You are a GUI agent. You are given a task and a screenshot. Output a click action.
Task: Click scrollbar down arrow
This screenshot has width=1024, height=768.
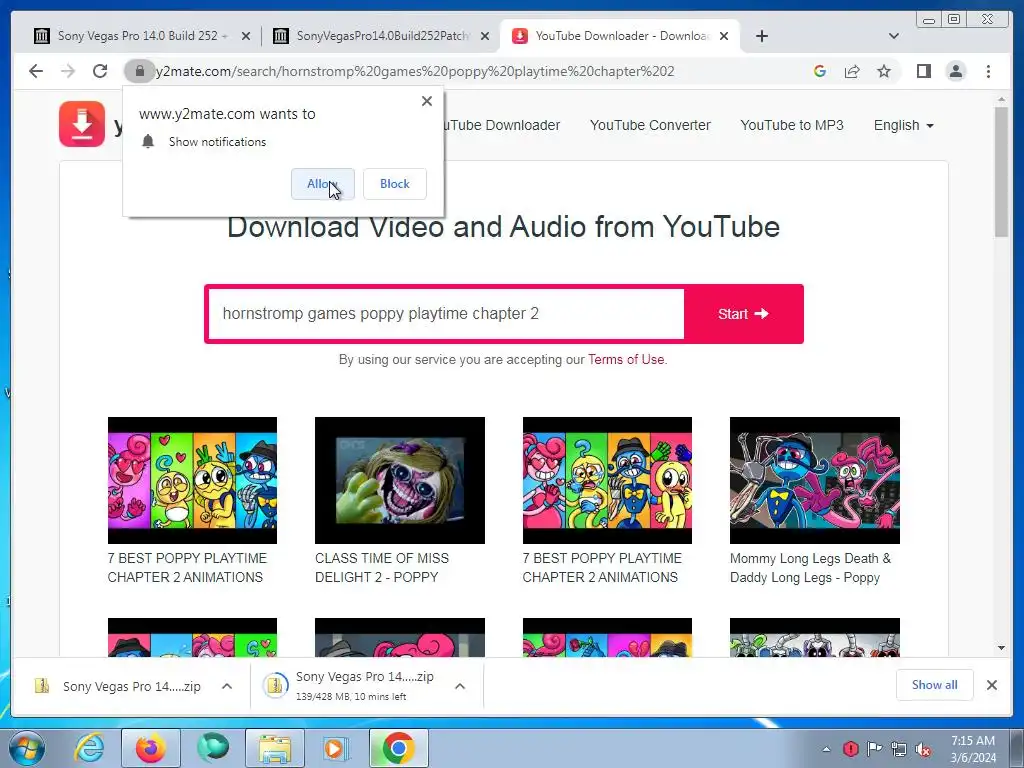1002,648
